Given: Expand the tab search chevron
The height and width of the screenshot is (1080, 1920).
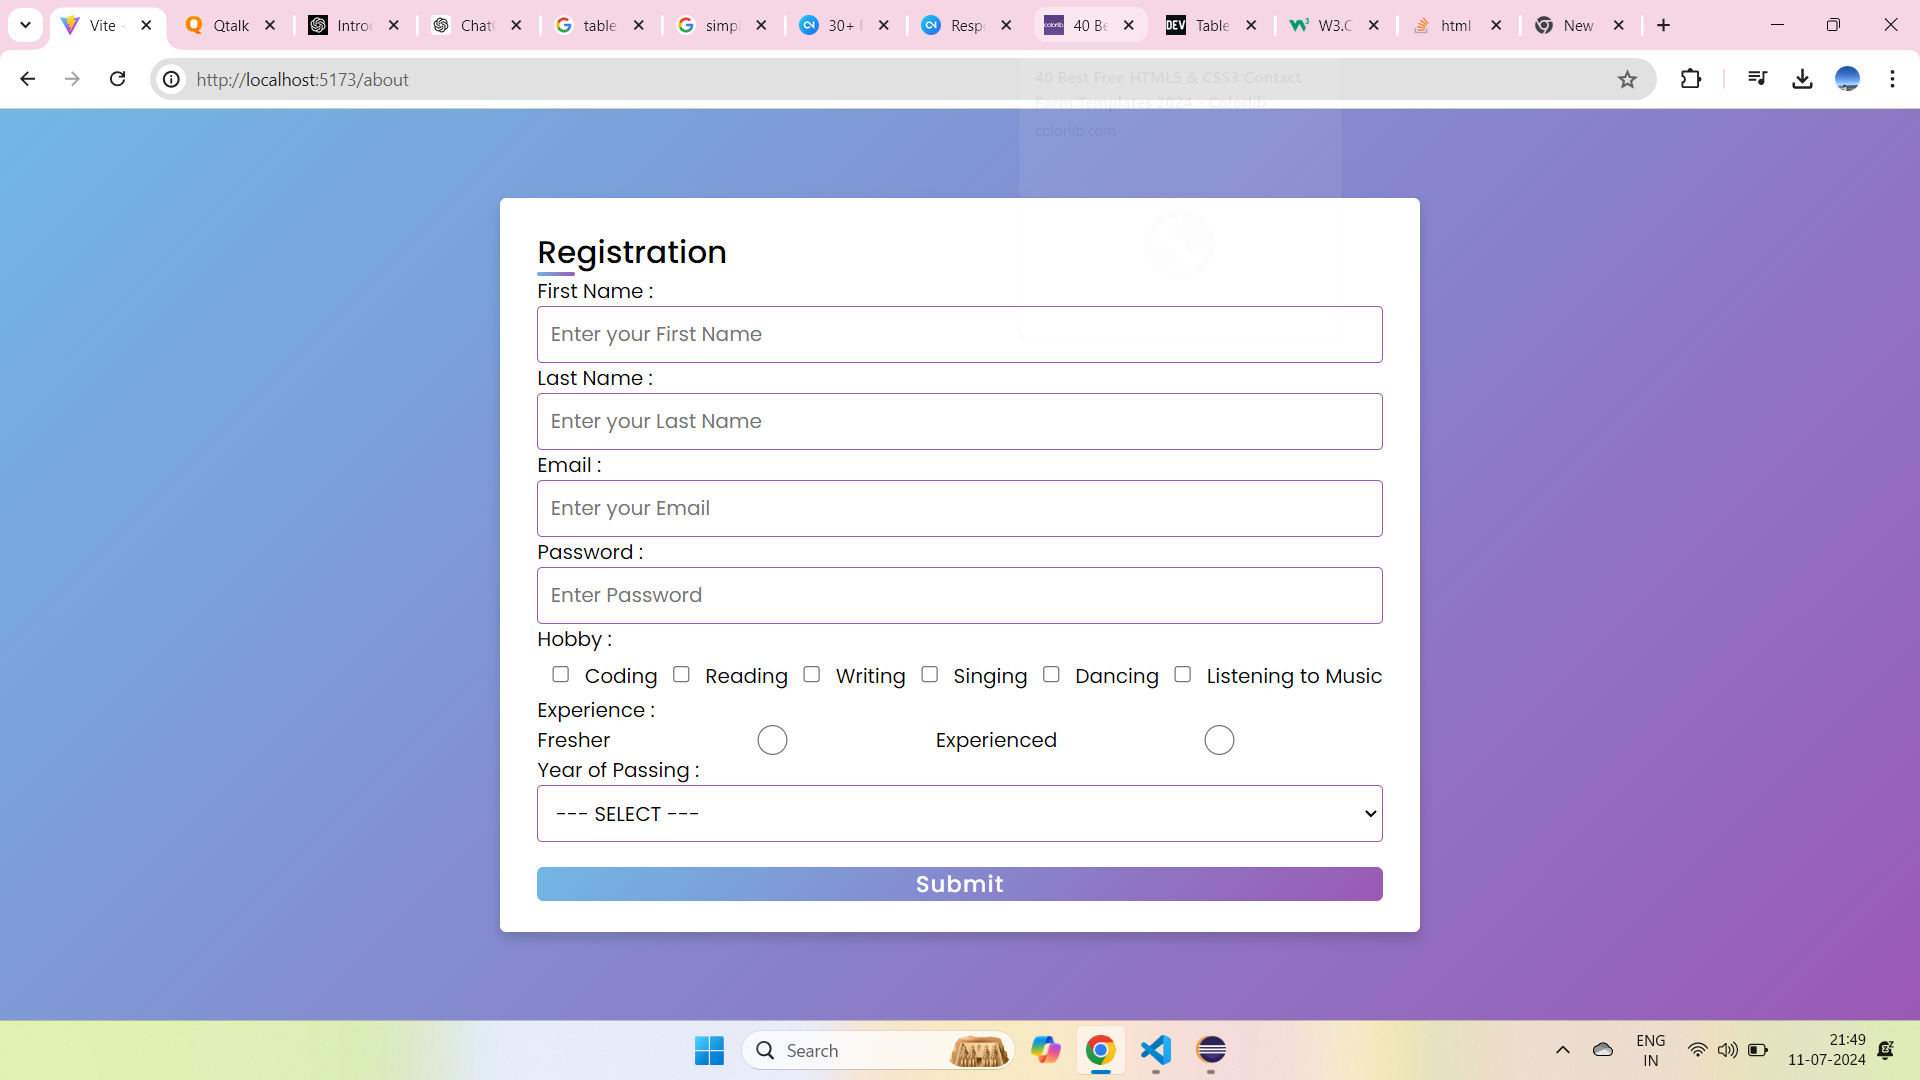Looking at the screenshot, I should [25, 25].
